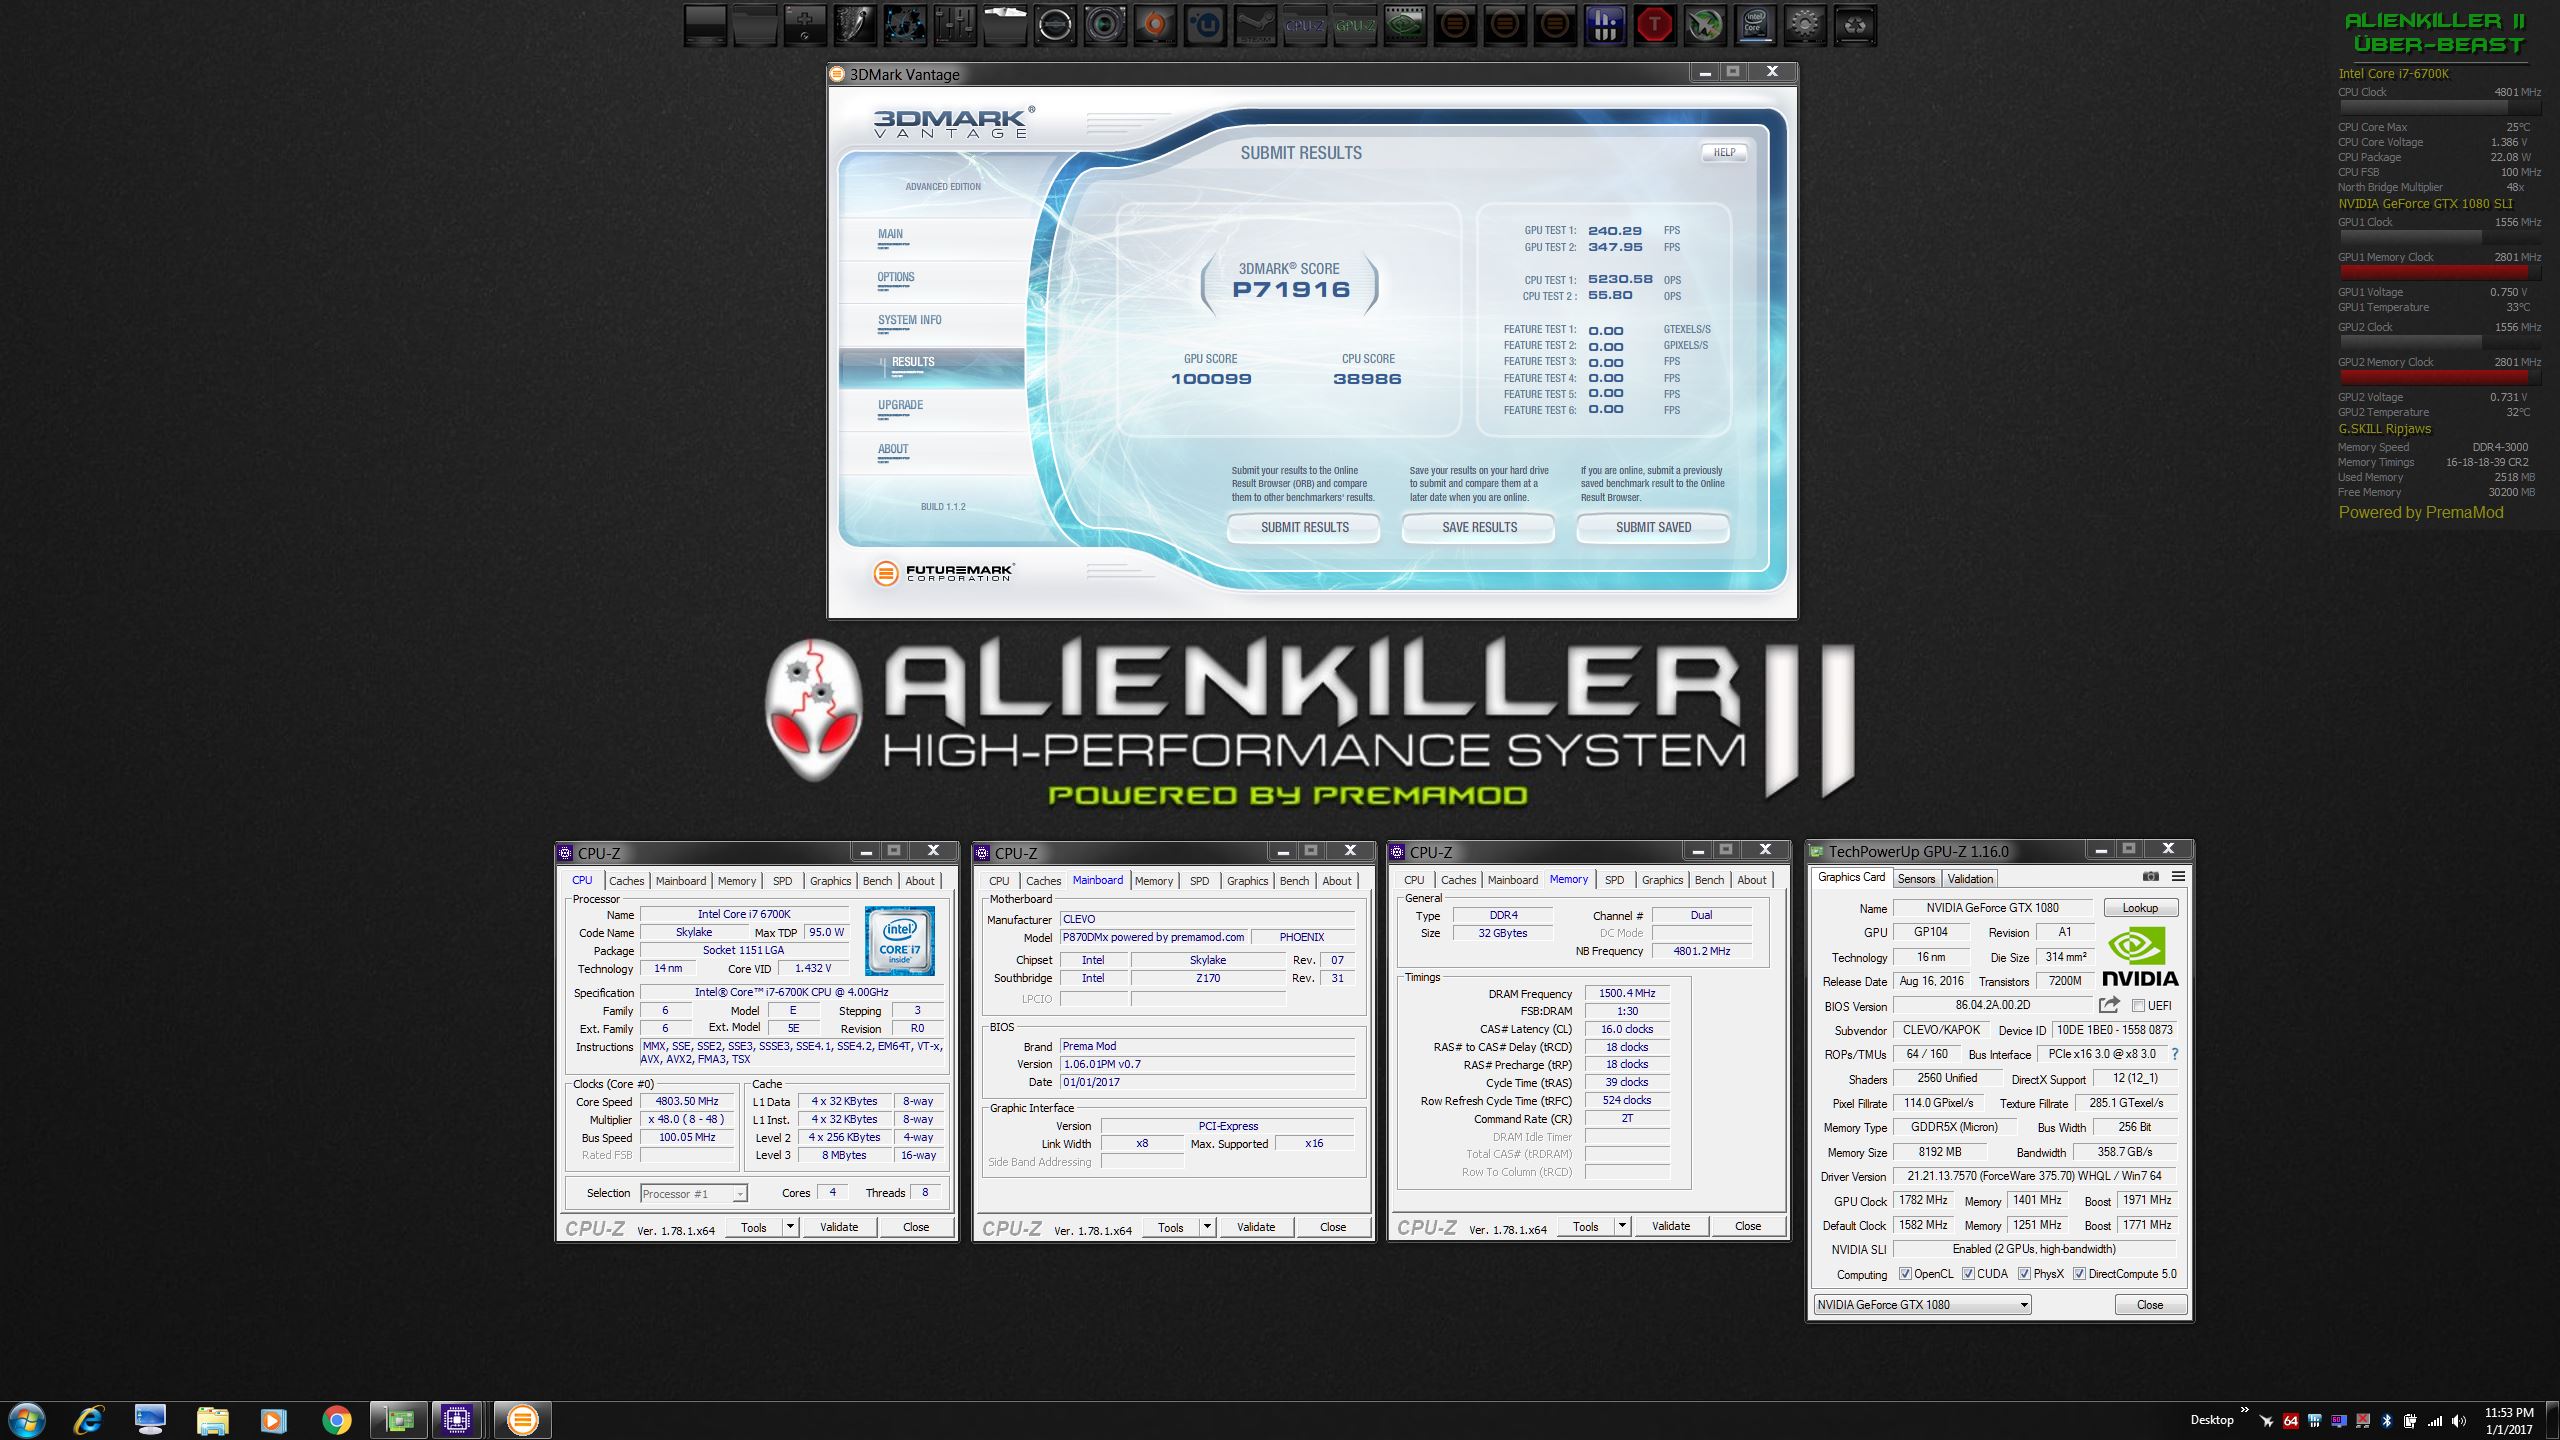Take a GPU-Z screenshot with the camera icon

click(x=2151, y=877)
